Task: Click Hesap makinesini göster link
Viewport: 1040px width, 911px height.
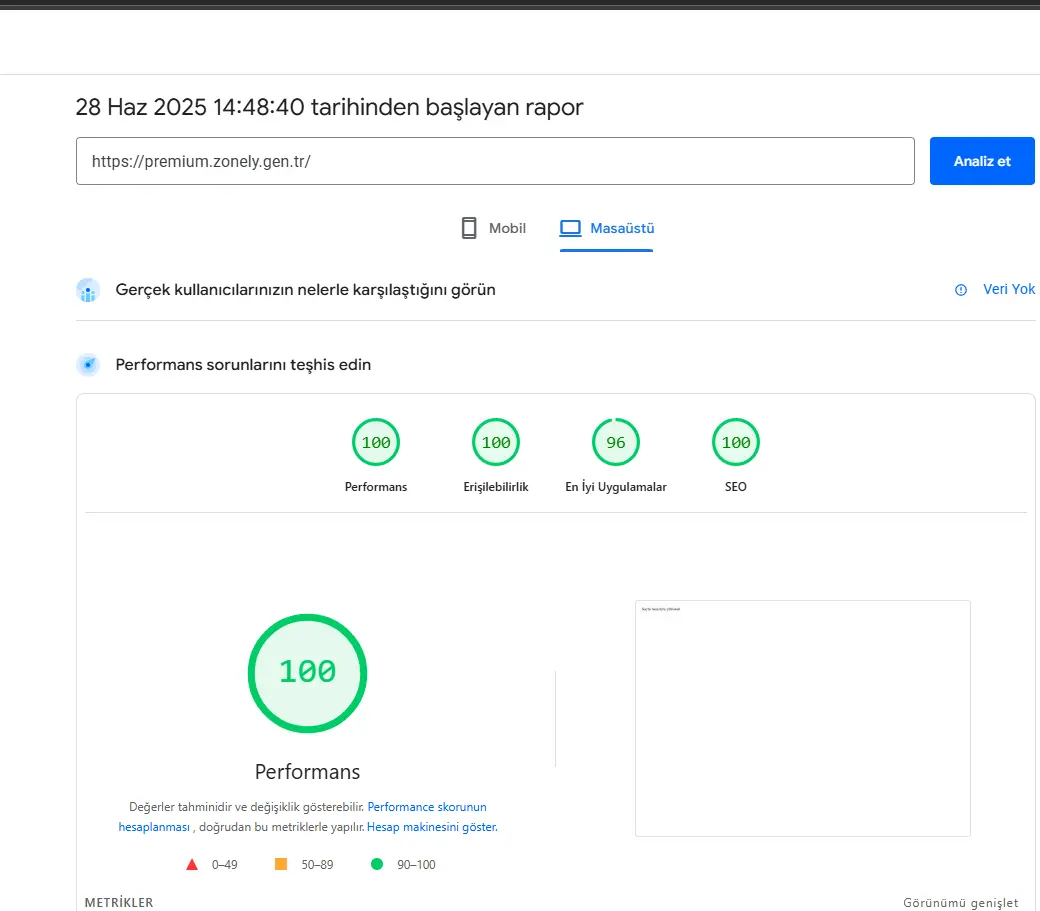Action: [432, 827]
